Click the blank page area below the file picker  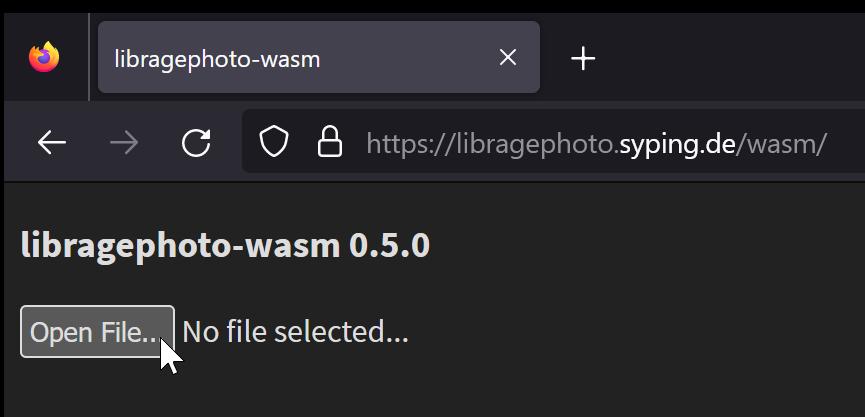click(430, 390)
